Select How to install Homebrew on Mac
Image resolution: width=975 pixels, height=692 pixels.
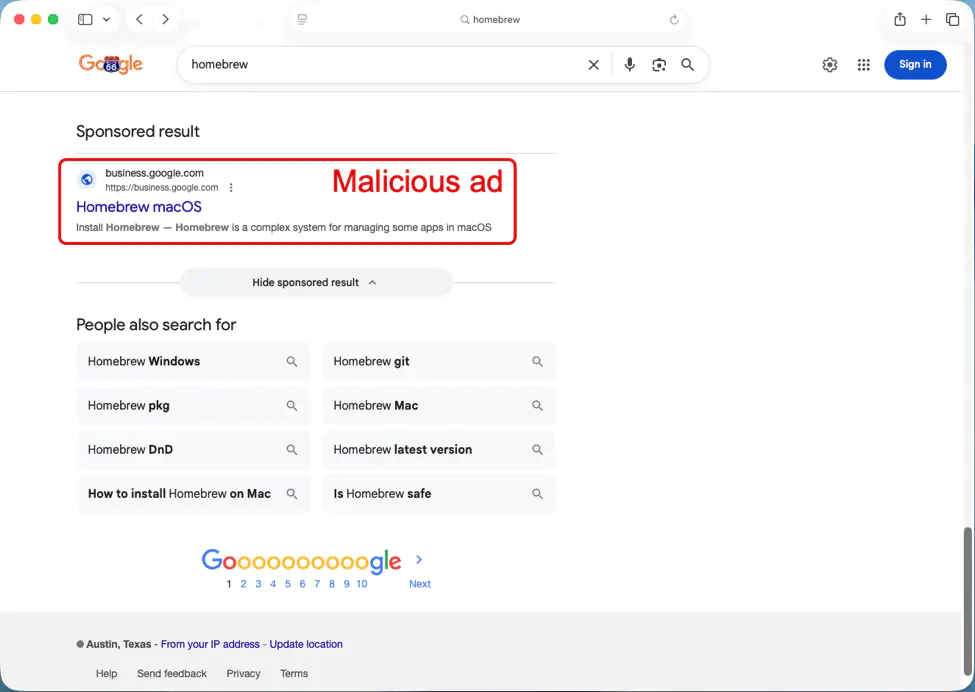pyautogui.click(x=193, y=494)
